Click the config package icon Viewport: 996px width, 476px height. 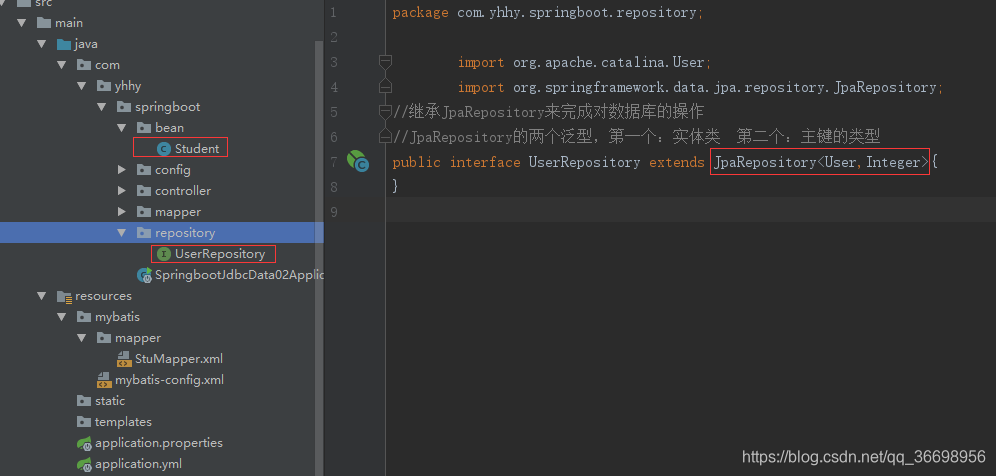144,170
